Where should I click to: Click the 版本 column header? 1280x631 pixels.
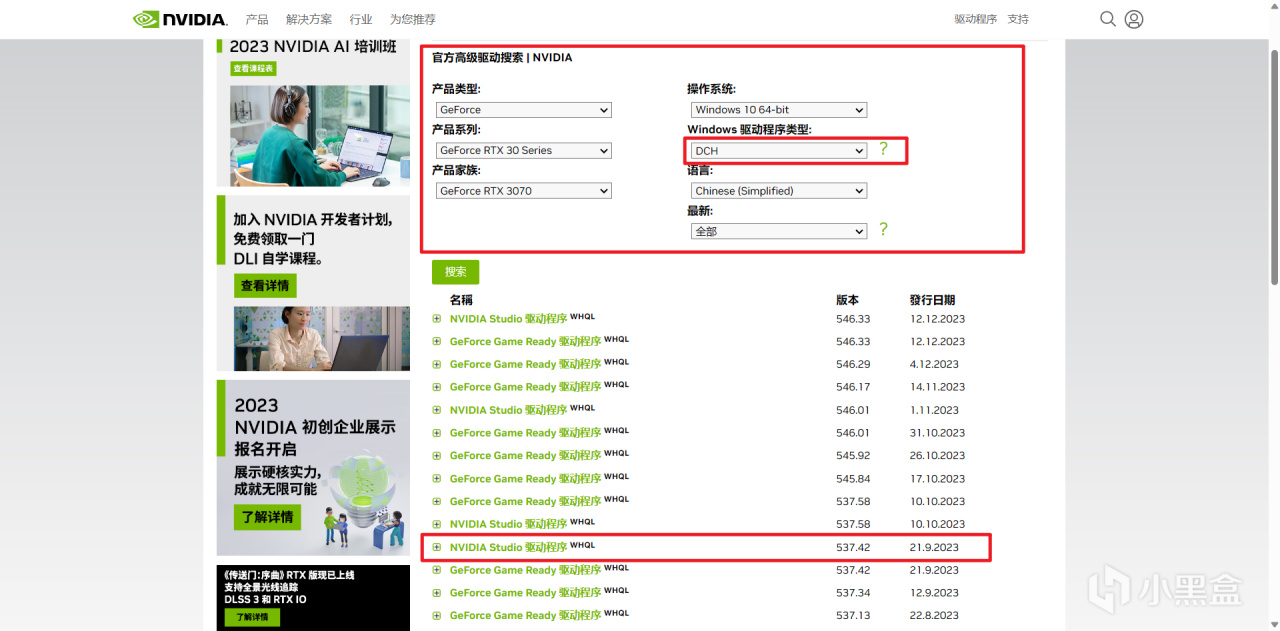point(847,300)
